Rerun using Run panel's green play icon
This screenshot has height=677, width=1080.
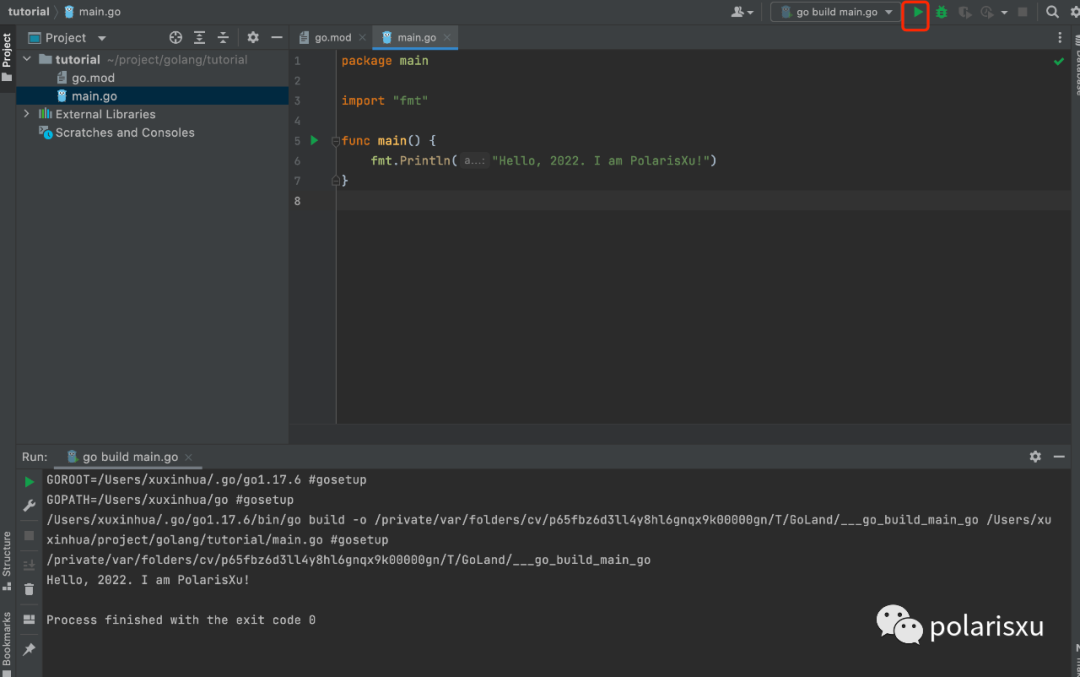pos(29,482)
